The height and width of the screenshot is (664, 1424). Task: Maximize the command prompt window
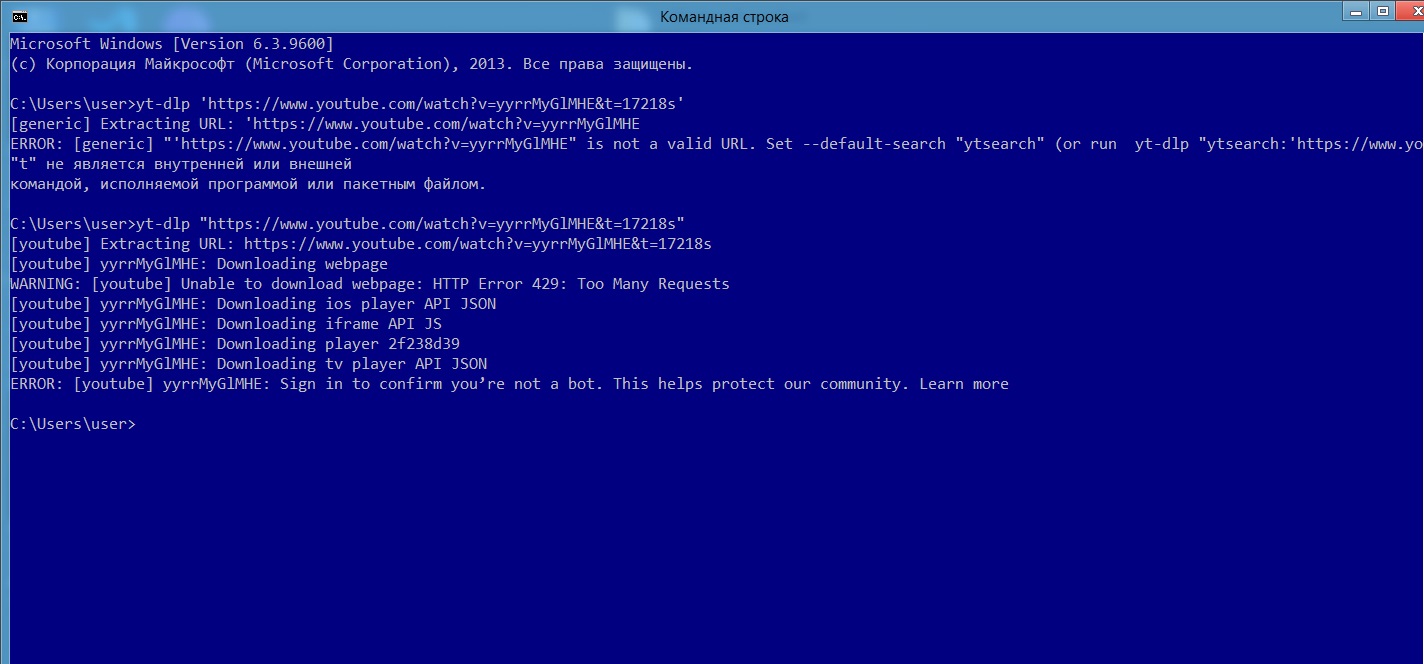point(1384,11)
